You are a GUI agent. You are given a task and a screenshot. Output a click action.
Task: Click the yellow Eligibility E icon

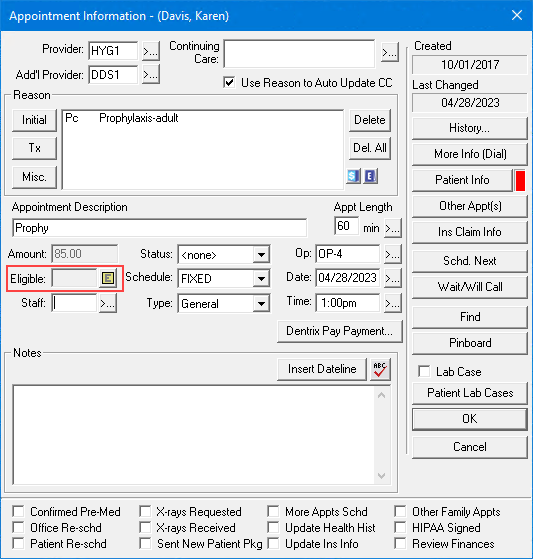[x=108, y=278]
